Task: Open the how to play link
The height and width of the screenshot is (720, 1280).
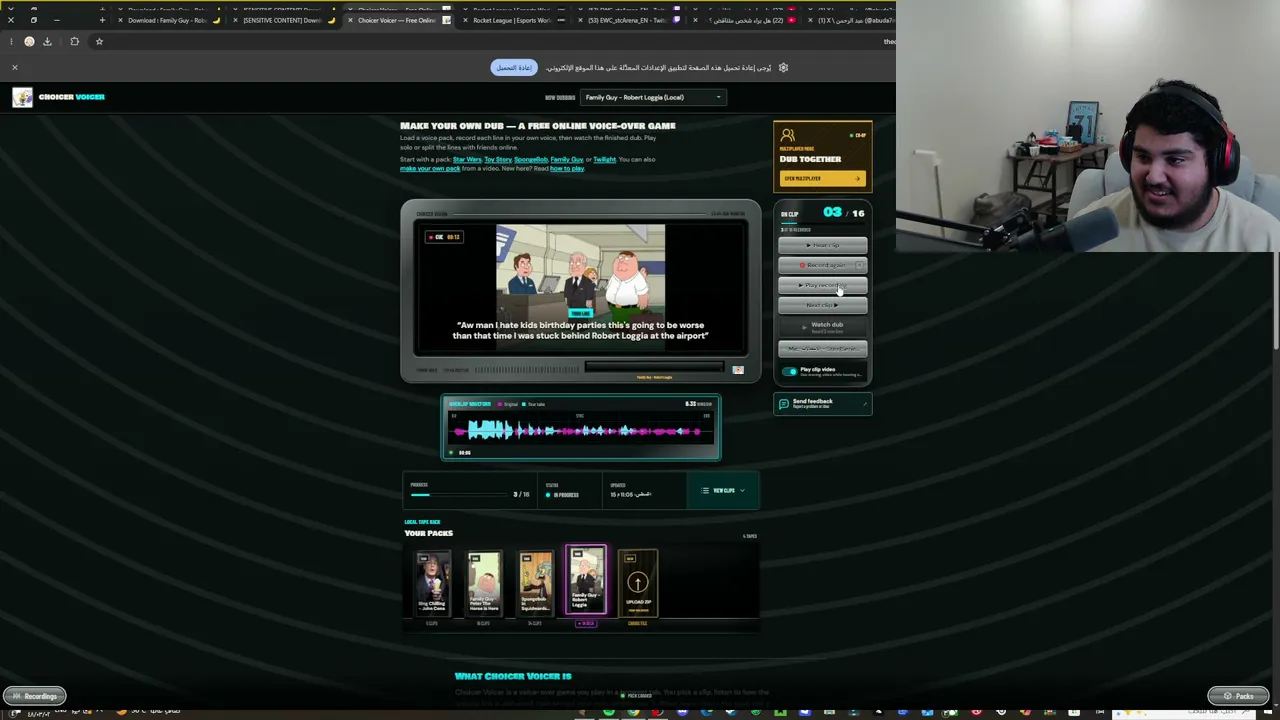Action: (567, 169)
